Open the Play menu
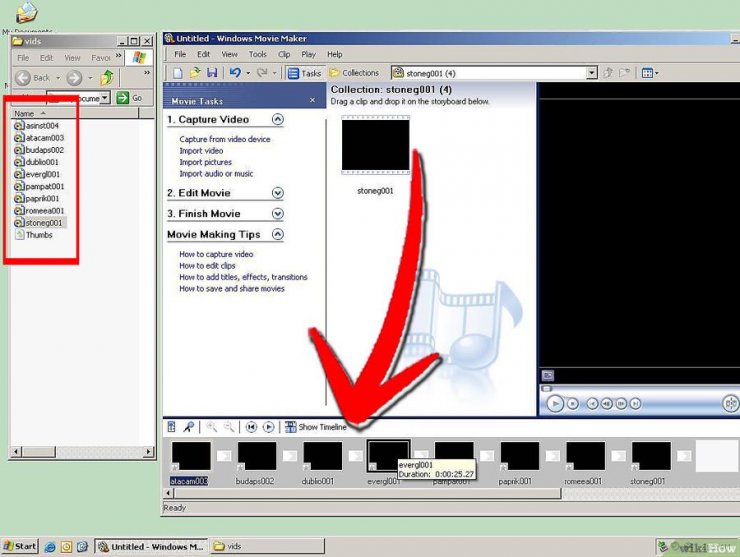Viewport: 740px width, 557px height. [x=309, y=54]
